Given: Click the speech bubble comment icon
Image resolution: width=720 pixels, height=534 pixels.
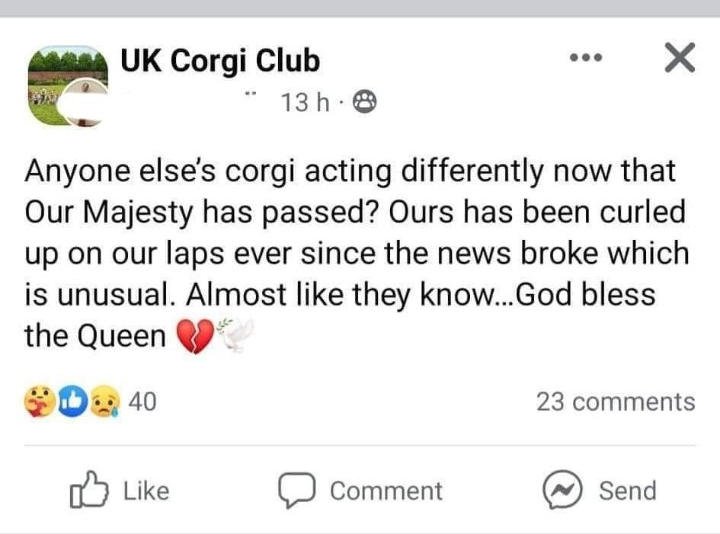Looking at the screenshot, I should (x=295, y=490).
